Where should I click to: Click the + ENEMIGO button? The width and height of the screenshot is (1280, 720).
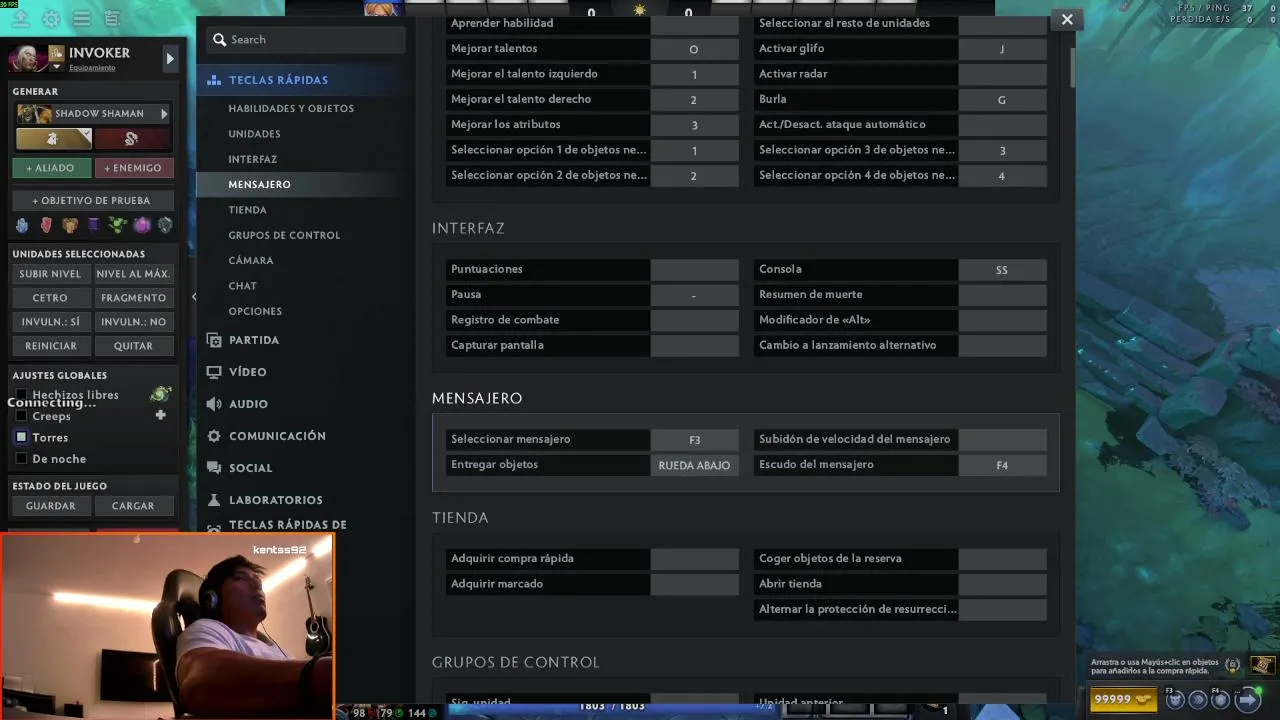click(133, 168)
